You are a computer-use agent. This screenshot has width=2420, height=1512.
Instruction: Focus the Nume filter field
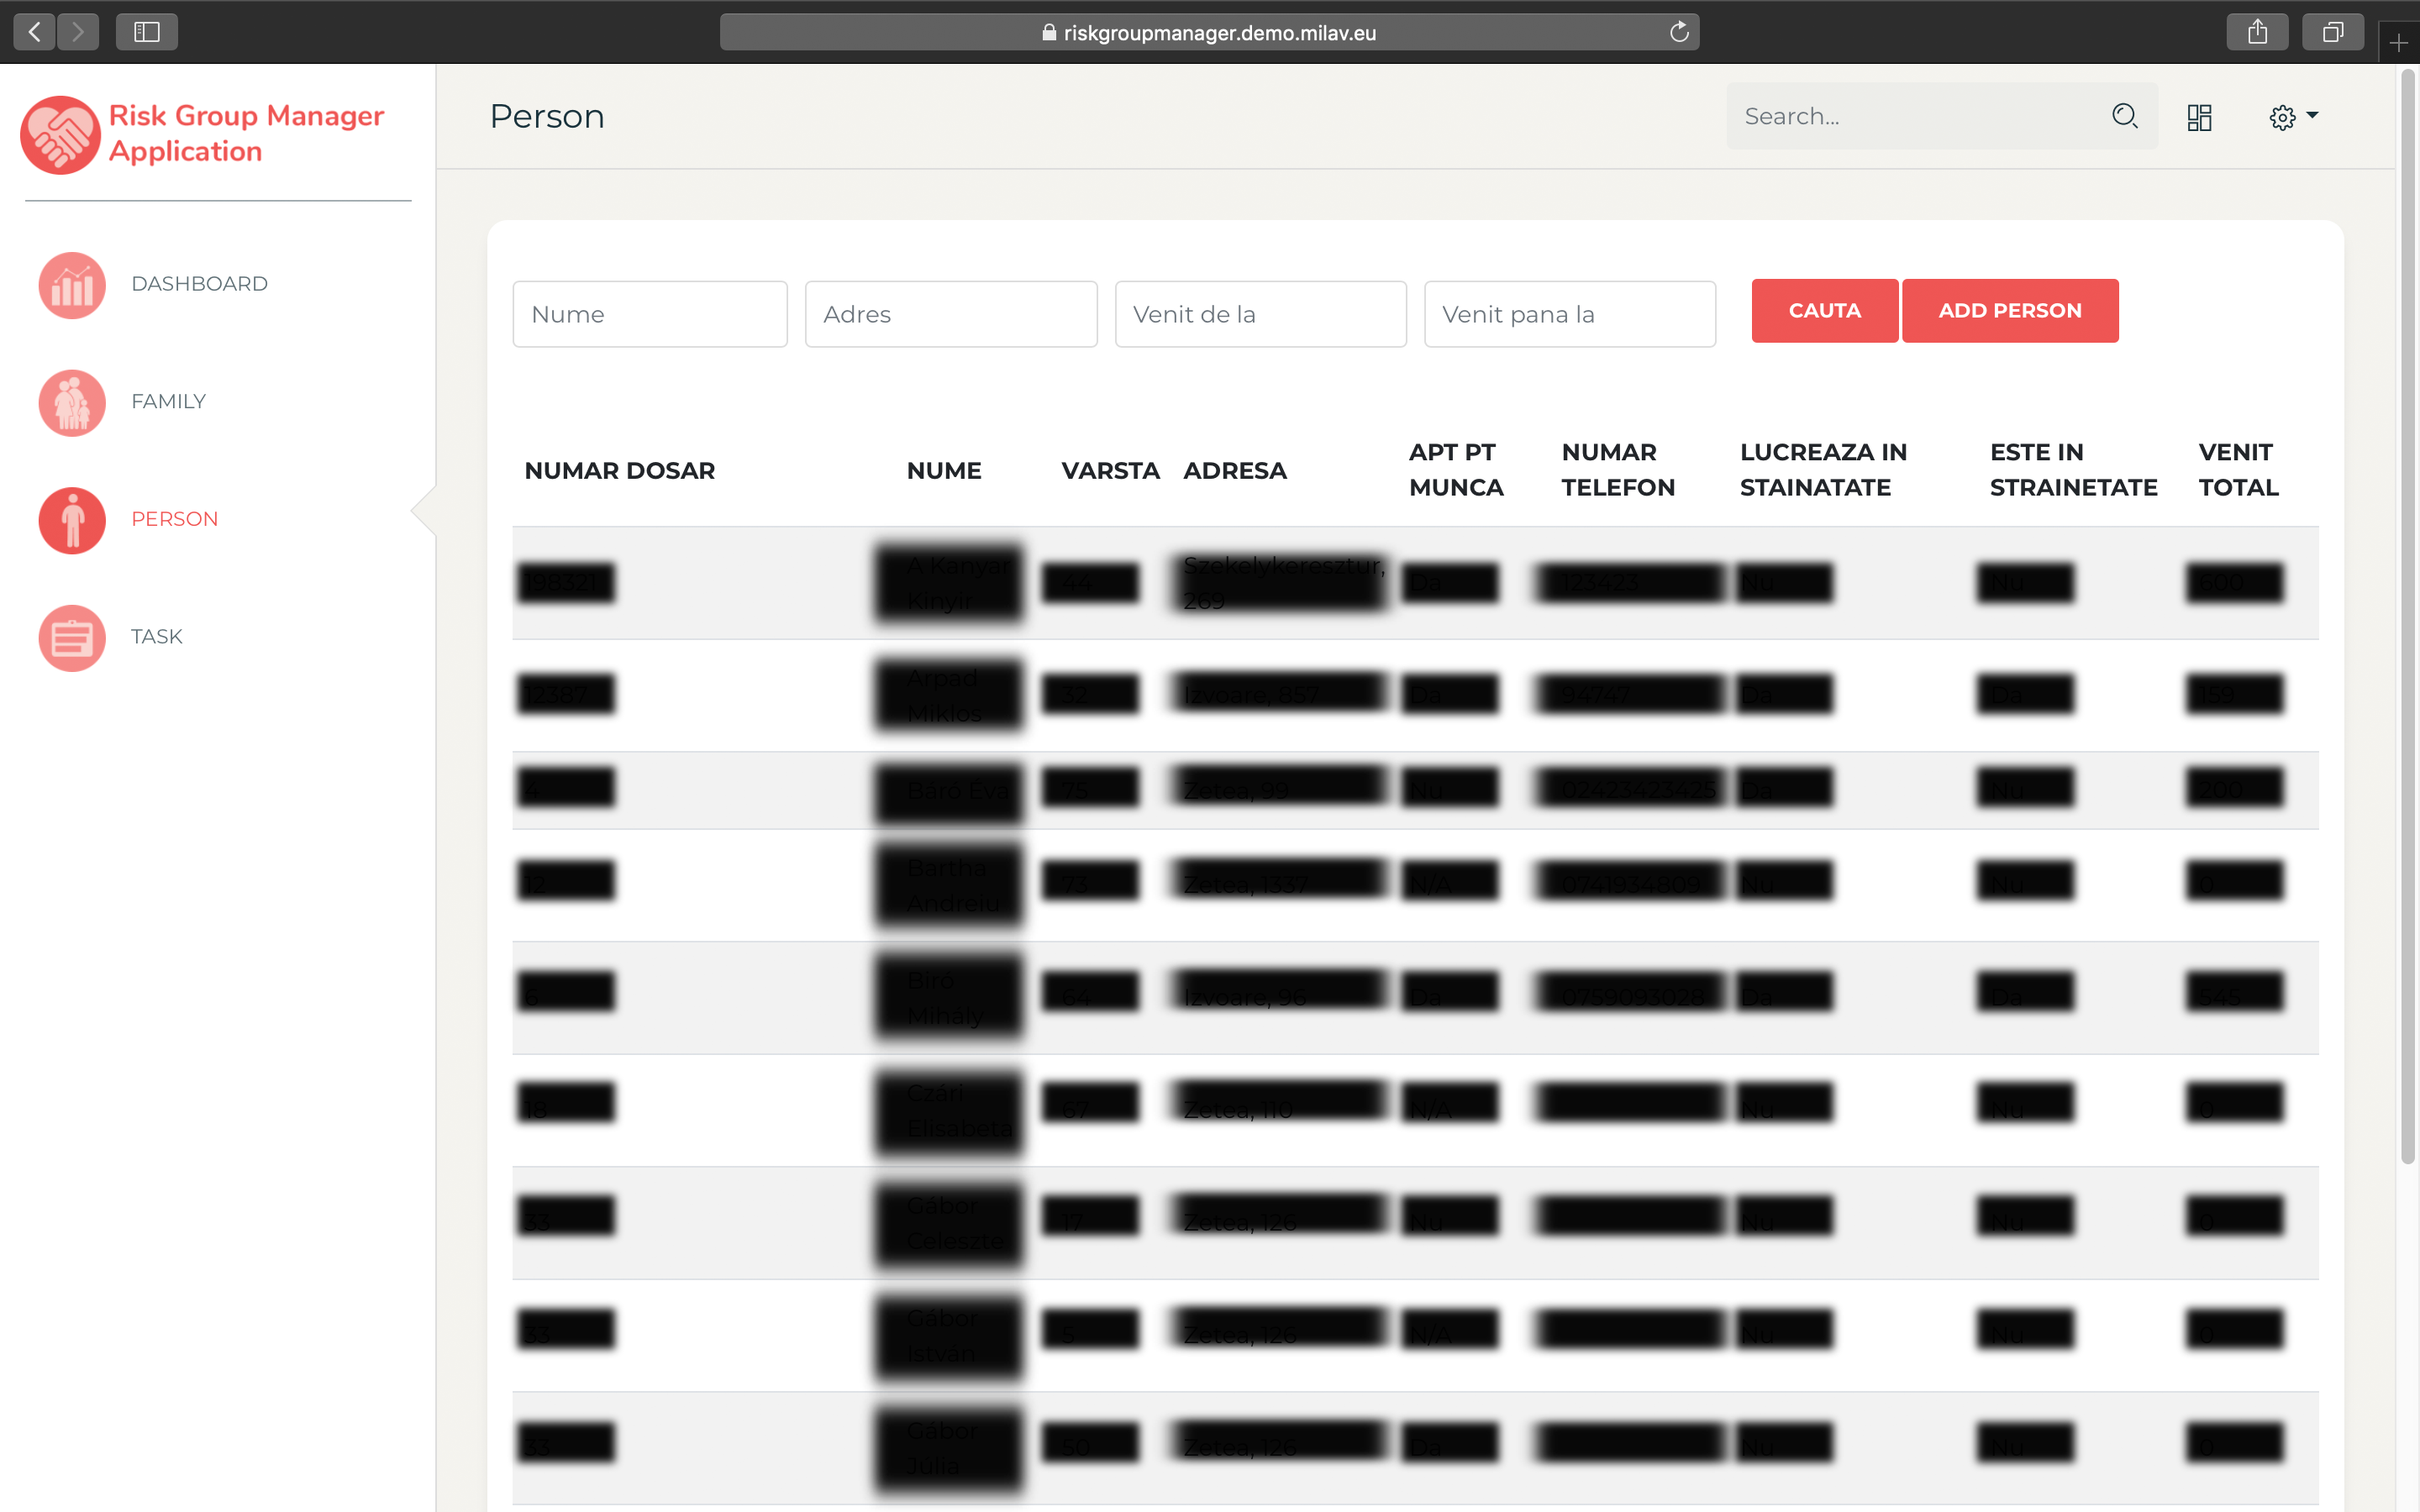pyautogui.click(x=650, y=314)
